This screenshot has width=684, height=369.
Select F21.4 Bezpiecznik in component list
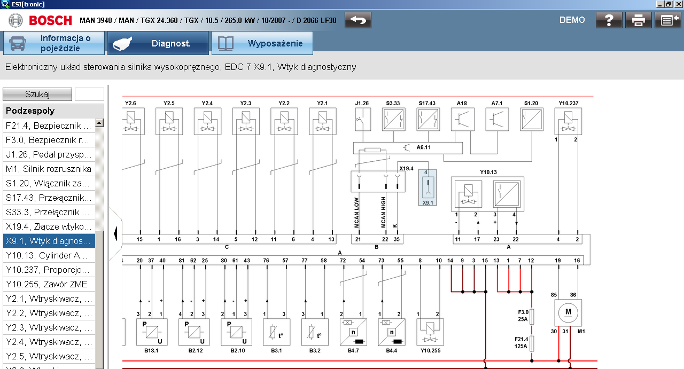click(49, 126)
